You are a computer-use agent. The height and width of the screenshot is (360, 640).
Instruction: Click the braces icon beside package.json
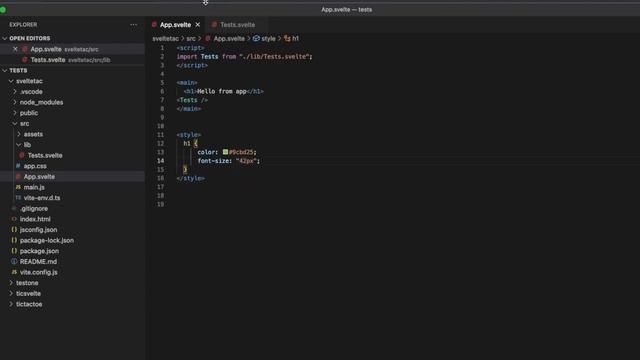point(14,251)
